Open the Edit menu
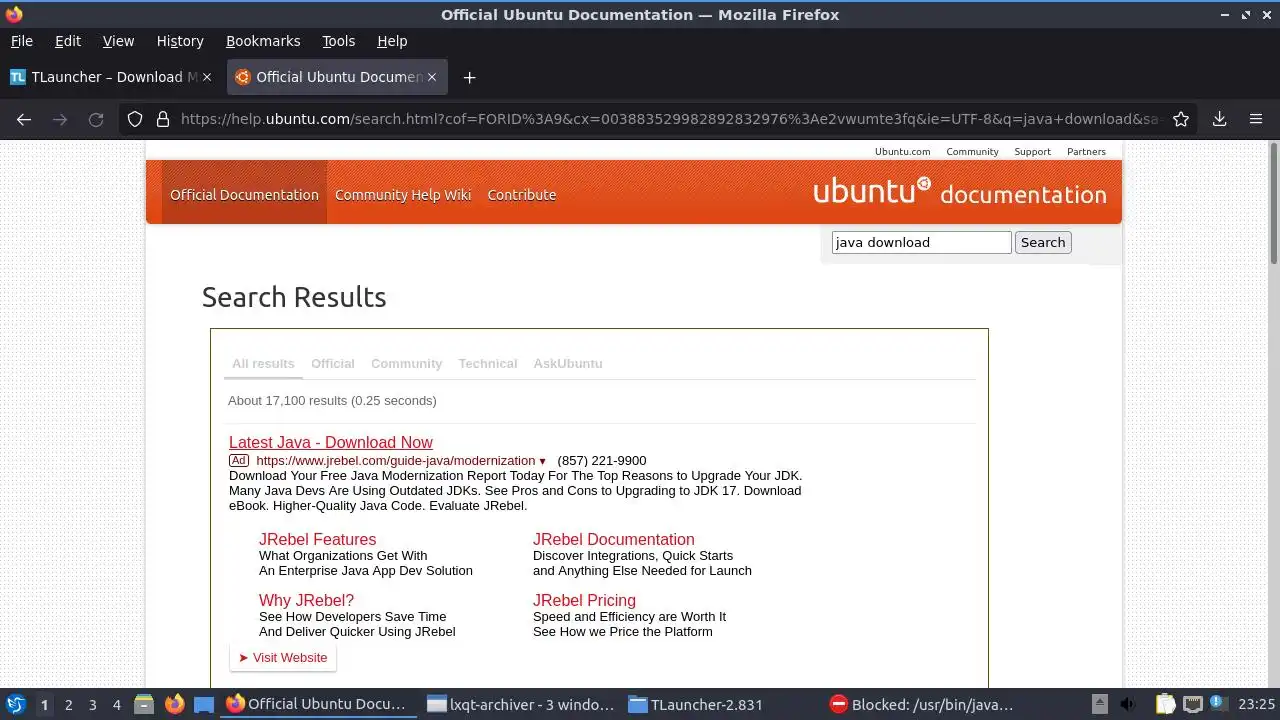Screen dimensions: 1280x720 coord(68,41)
